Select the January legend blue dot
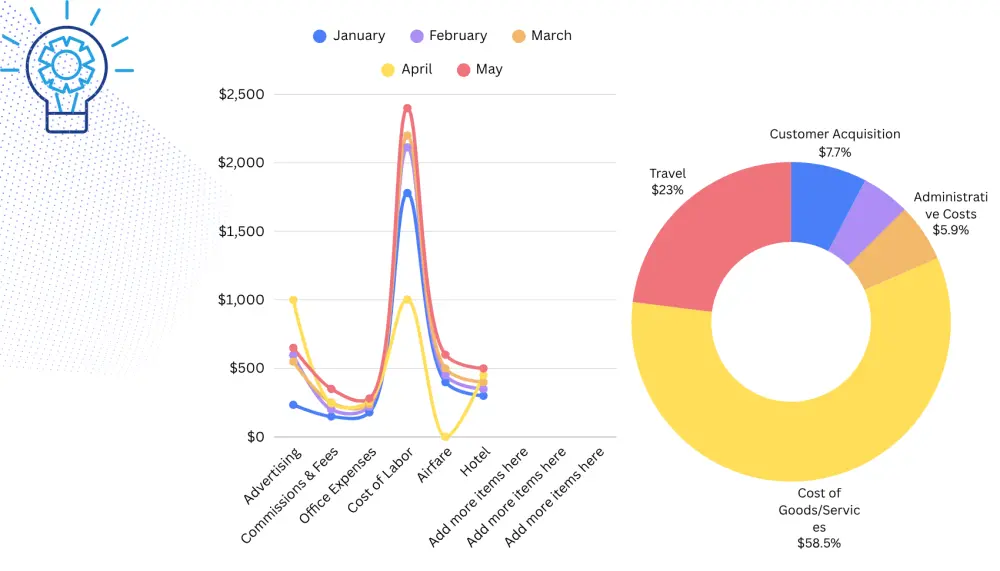Screen dimensions: 1000x571 (x=320, y=36)
